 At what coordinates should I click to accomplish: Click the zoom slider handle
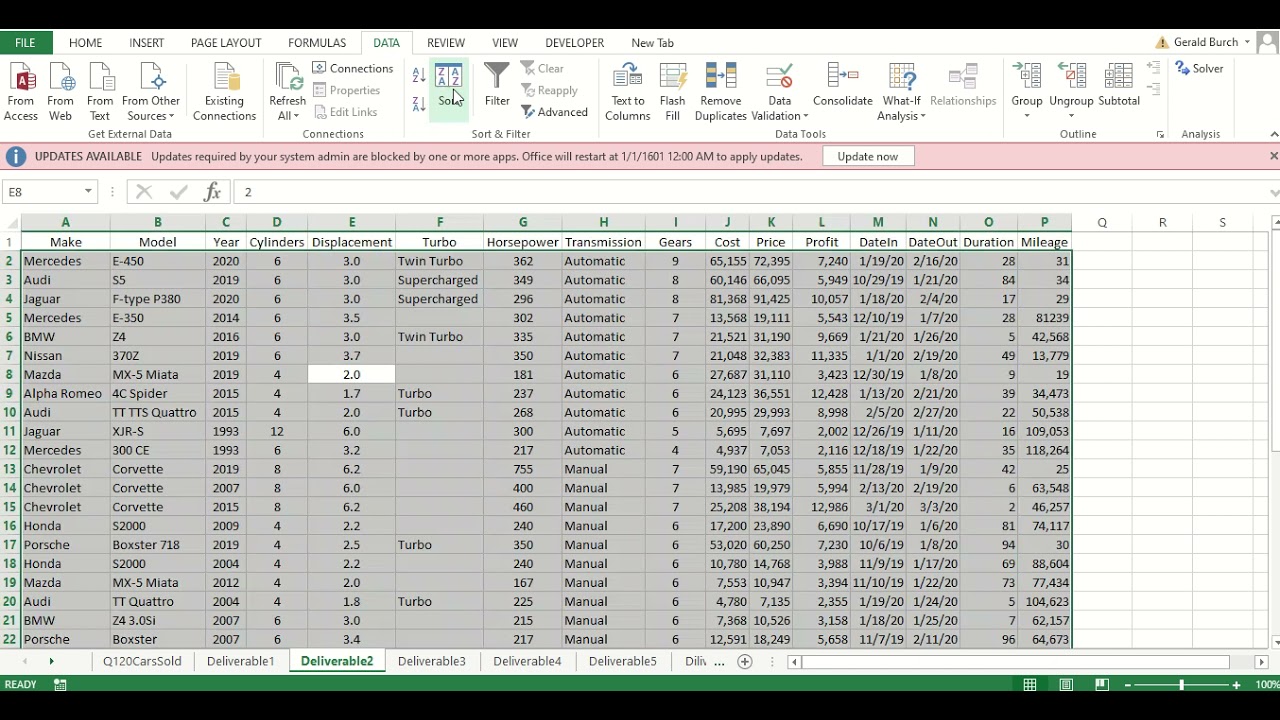coord(1182,685)
